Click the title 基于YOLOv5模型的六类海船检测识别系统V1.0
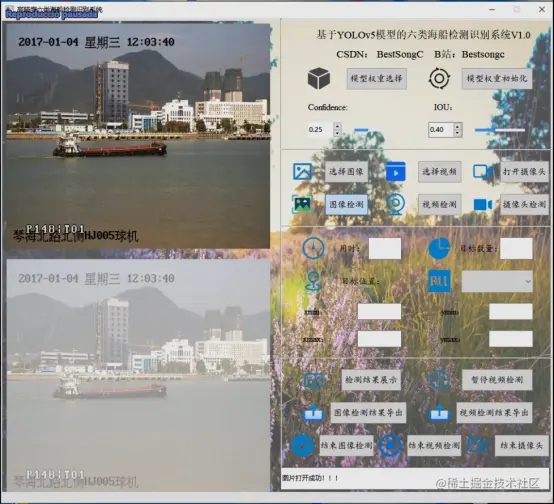Image resolution: width=554 pixels, height=504 pixels. [x=423, y=35]
